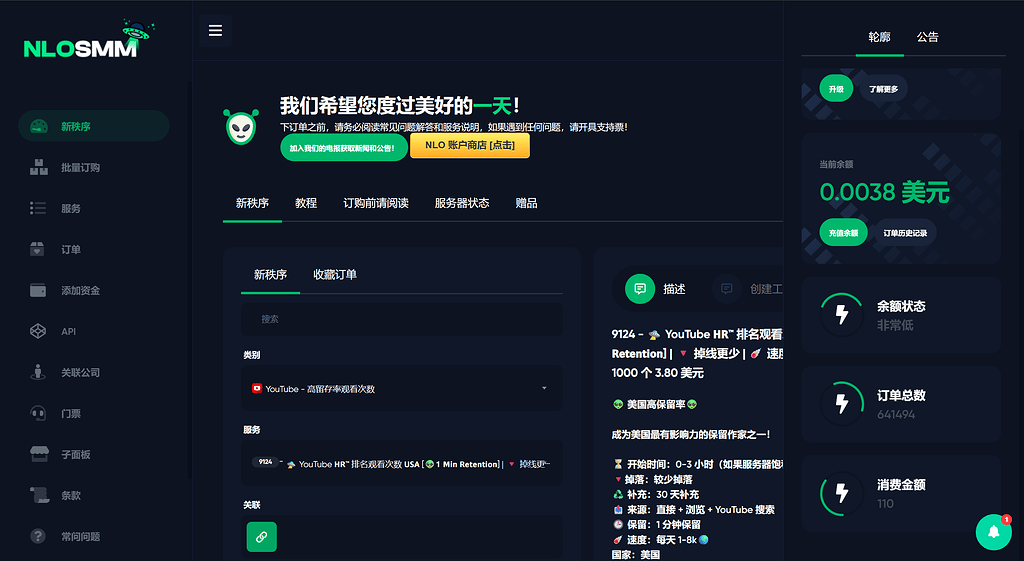Select the 新秩序 sidebar icon
Image resolution: width=1024 pixels, height=561 pixels.
coord(39,127)
